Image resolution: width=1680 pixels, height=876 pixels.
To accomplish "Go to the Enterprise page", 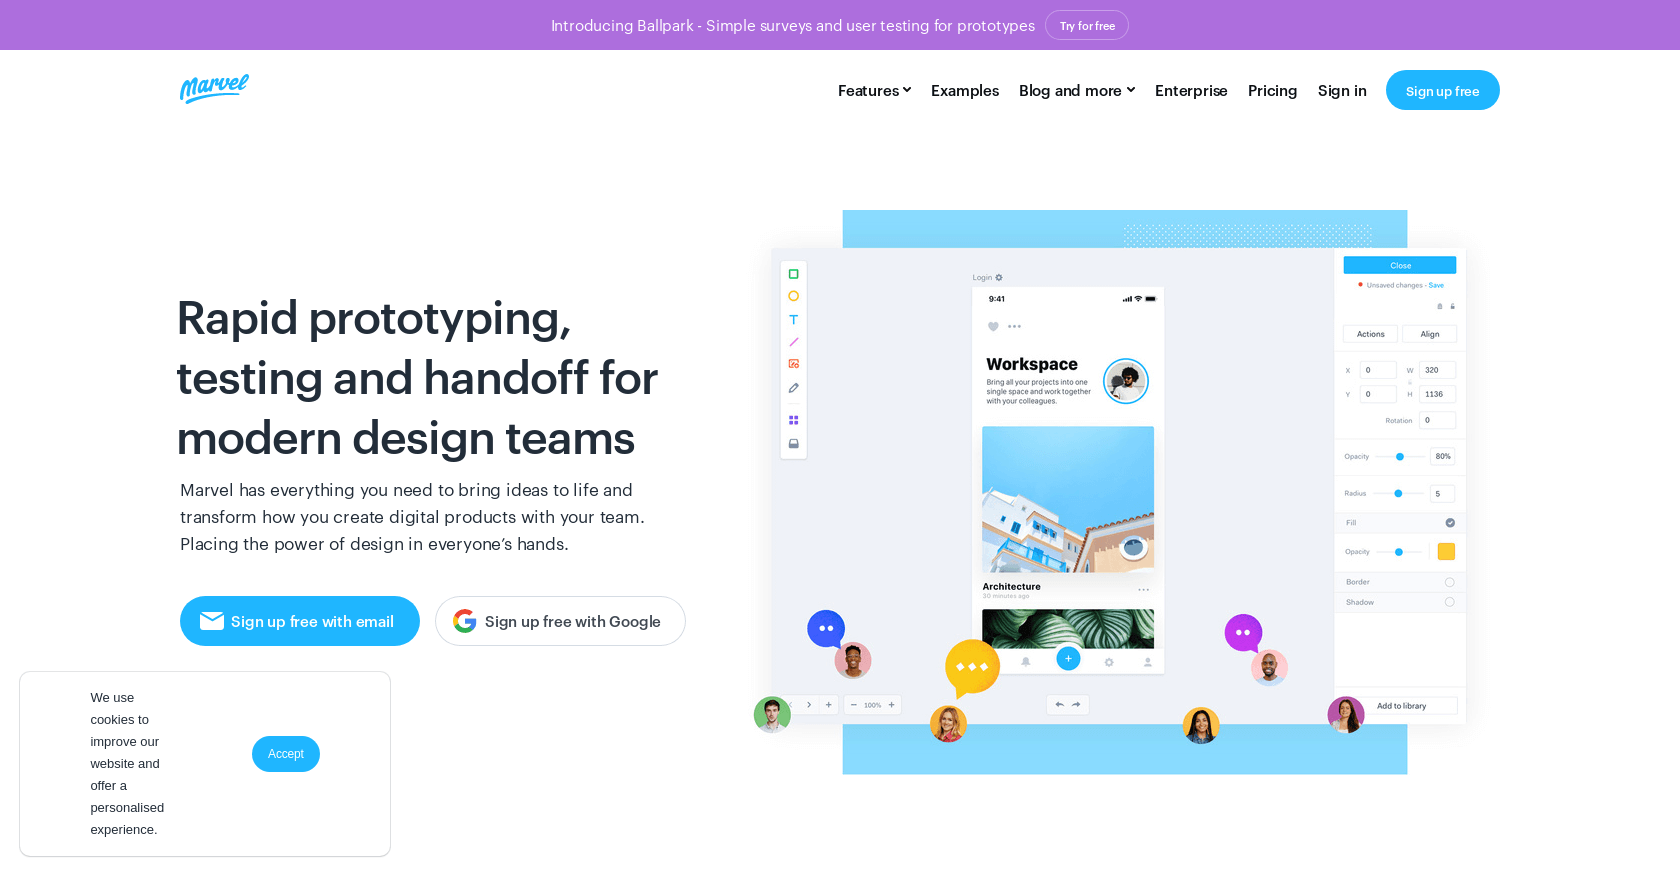I will pyautogui.click(x=1191, y=91).
